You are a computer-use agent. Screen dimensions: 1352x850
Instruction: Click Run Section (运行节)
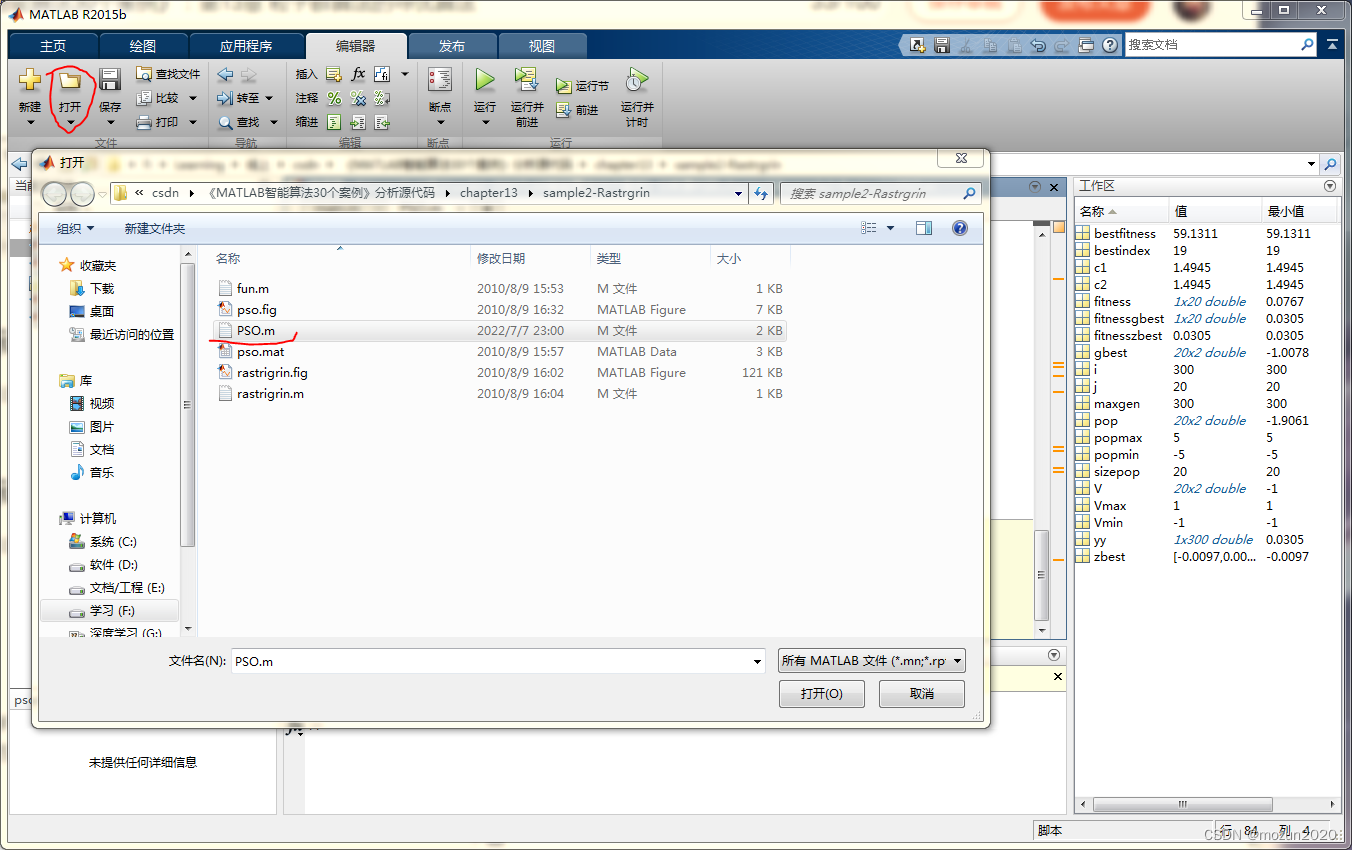tap(582, 86)
